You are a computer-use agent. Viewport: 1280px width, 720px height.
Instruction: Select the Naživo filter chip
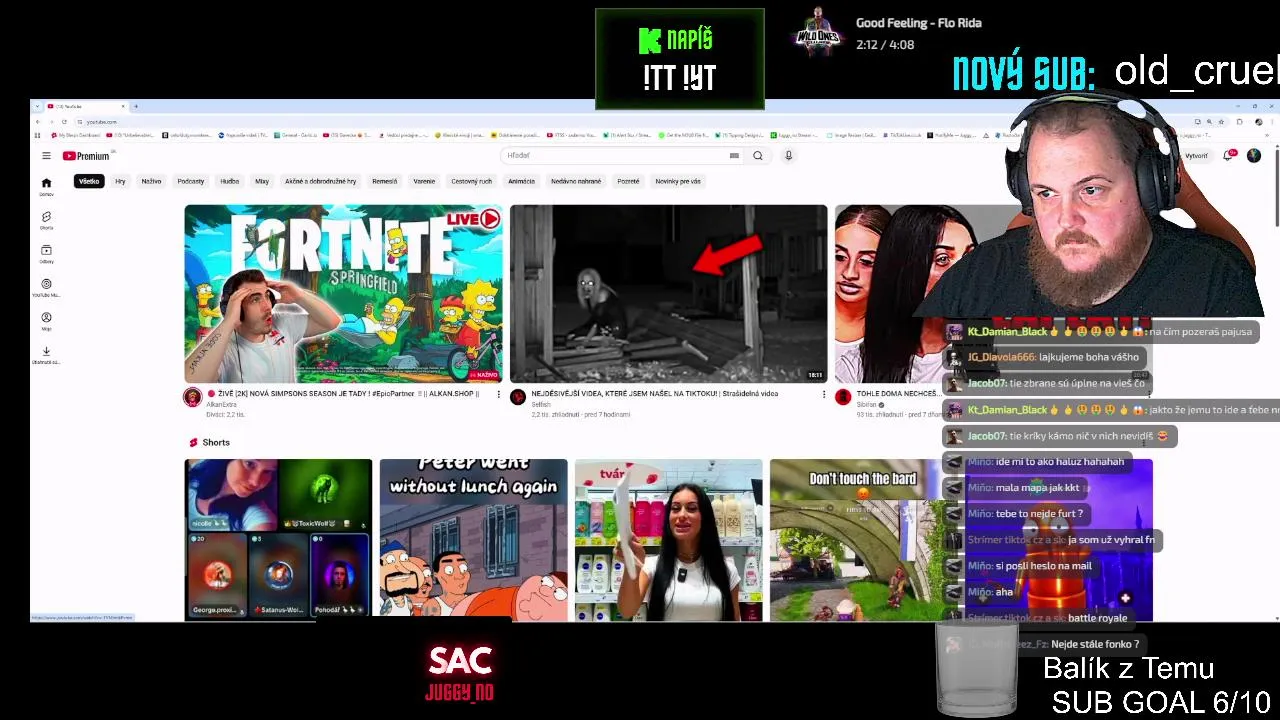tap(151, 182)
